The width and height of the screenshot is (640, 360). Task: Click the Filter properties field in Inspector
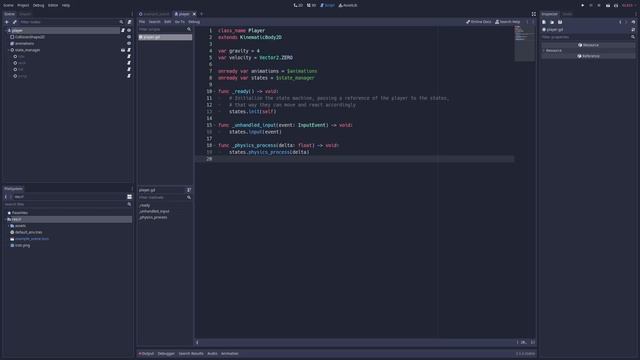(x=588, y=37)
